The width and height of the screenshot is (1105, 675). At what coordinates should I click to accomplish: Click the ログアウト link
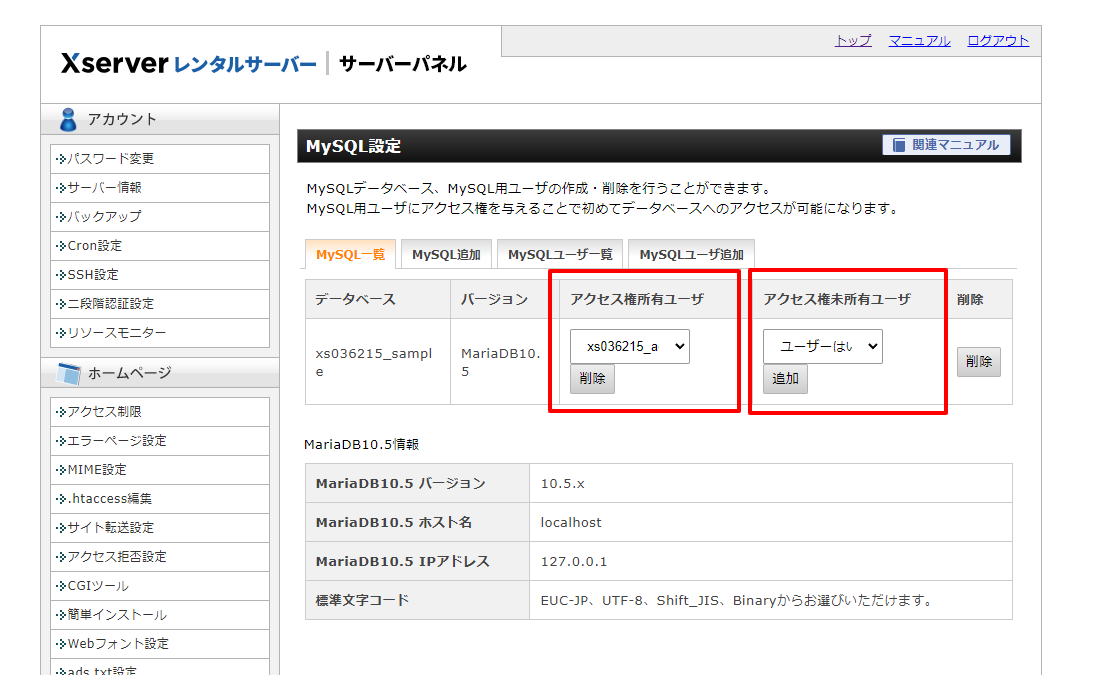click(997, 41)
